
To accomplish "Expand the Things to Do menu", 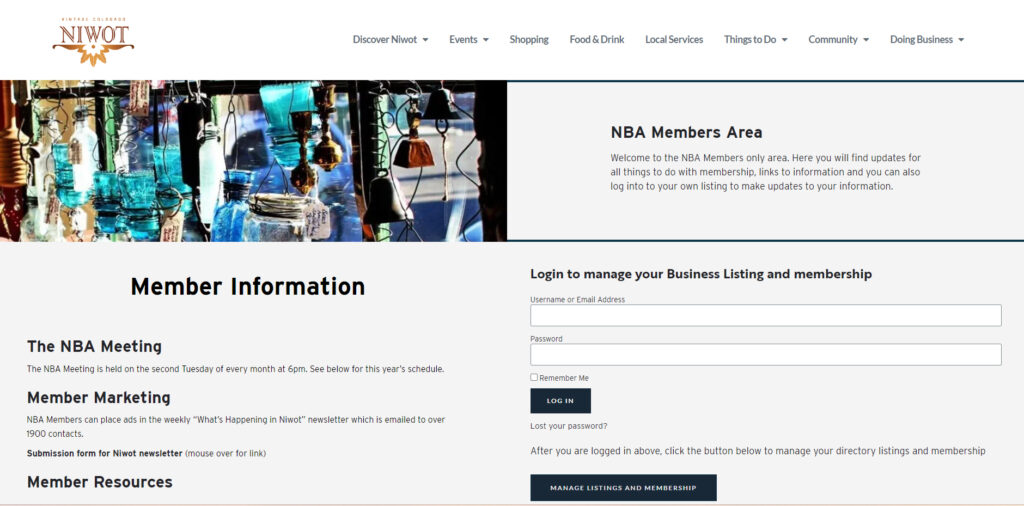I will point(756,39).
